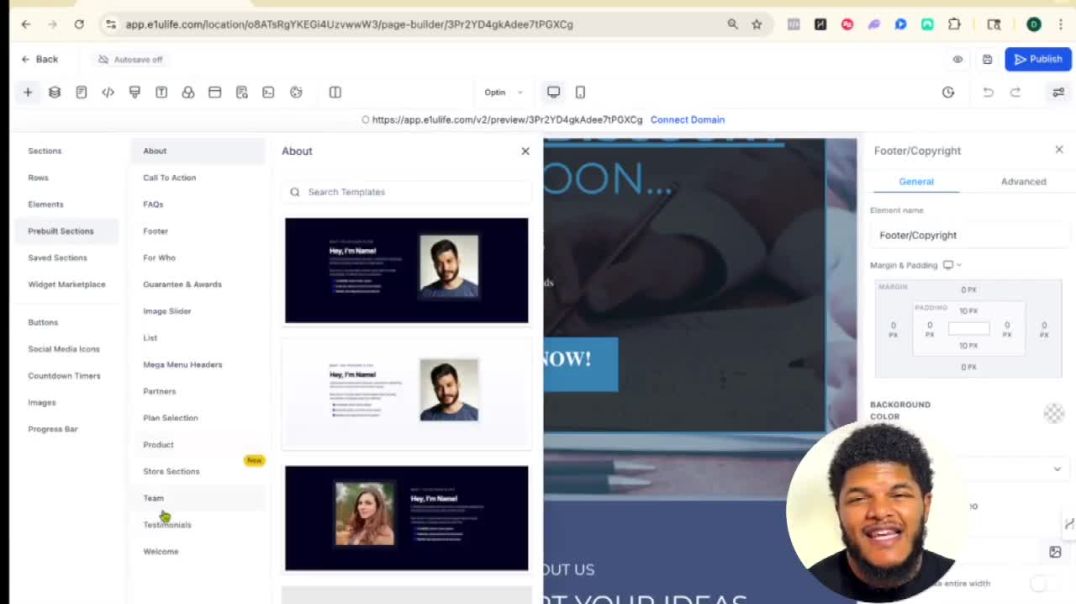Viewport: 1076px width, 604px height.
Task: Open the custom code editor icon
Action: (107, 92)
